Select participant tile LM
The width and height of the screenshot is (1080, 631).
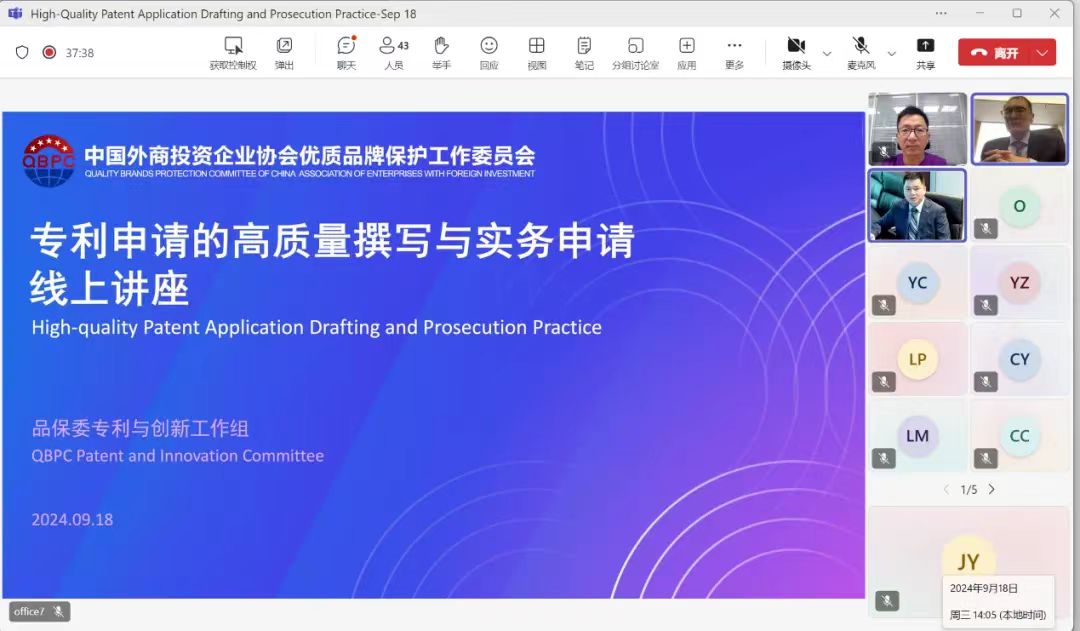[917, 435]
